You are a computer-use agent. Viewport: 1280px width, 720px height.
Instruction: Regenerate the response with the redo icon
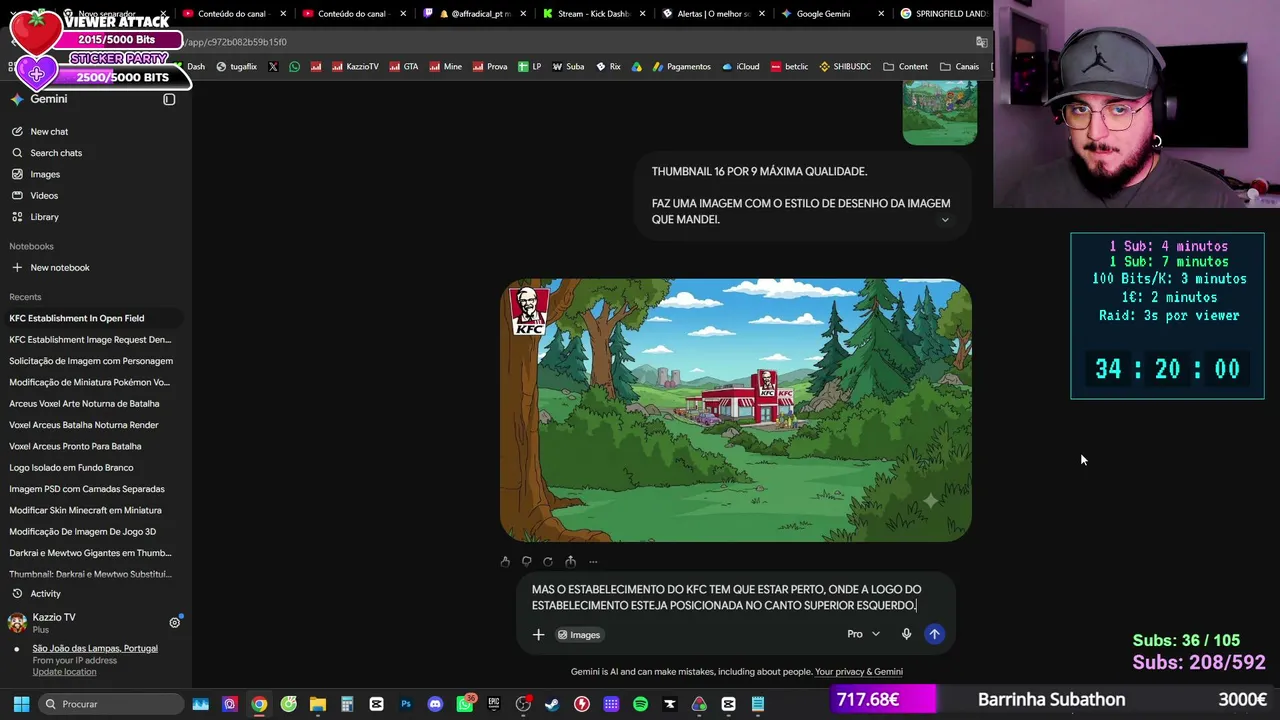pos(548,562)
